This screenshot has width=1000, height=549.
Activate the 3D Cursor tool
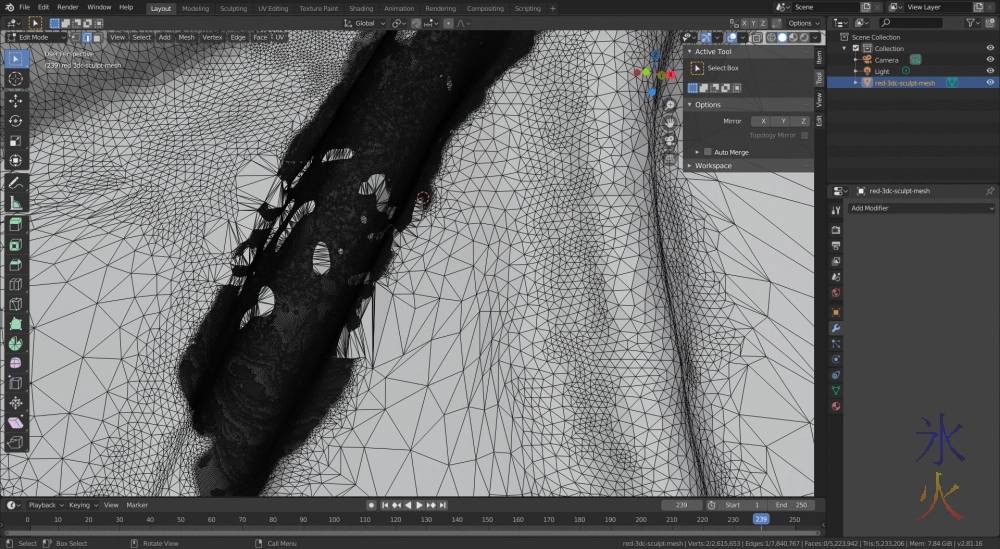pos(16,78)
